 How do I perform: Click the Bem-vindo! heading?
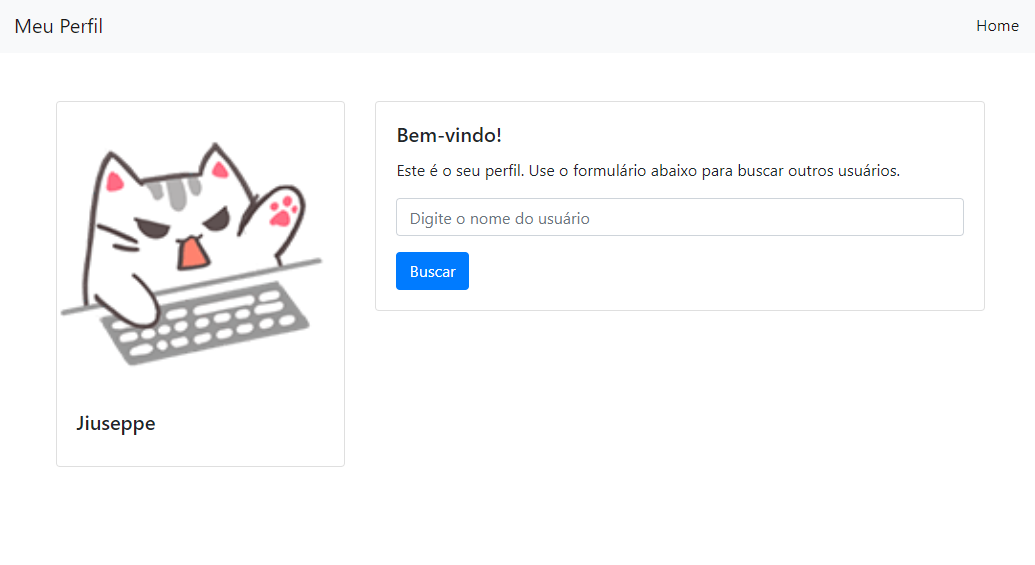point(449,135)
